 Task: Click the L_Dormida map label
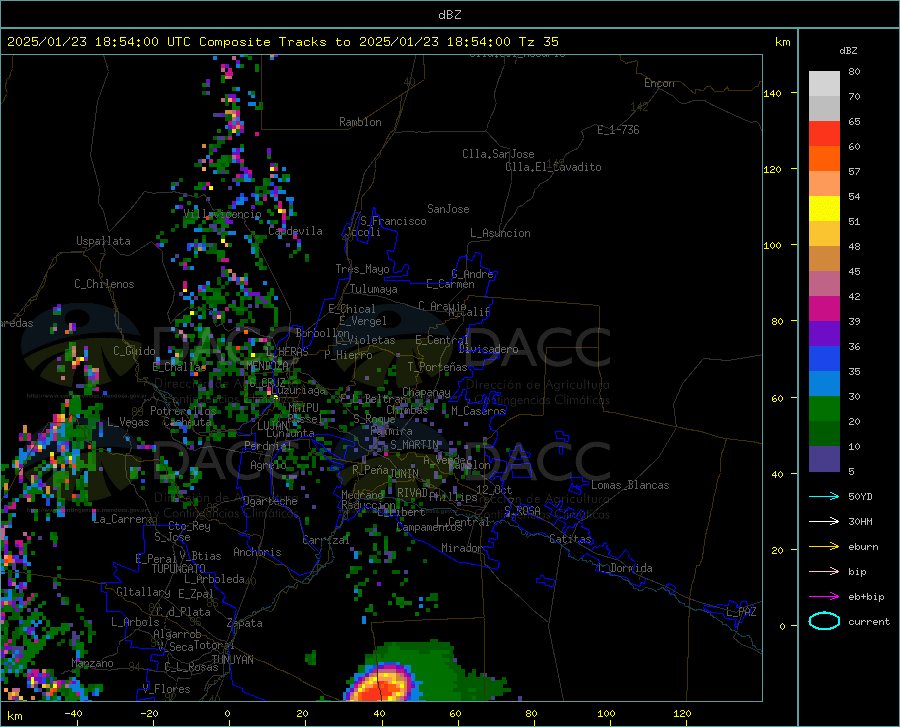[x=625, y=568]
